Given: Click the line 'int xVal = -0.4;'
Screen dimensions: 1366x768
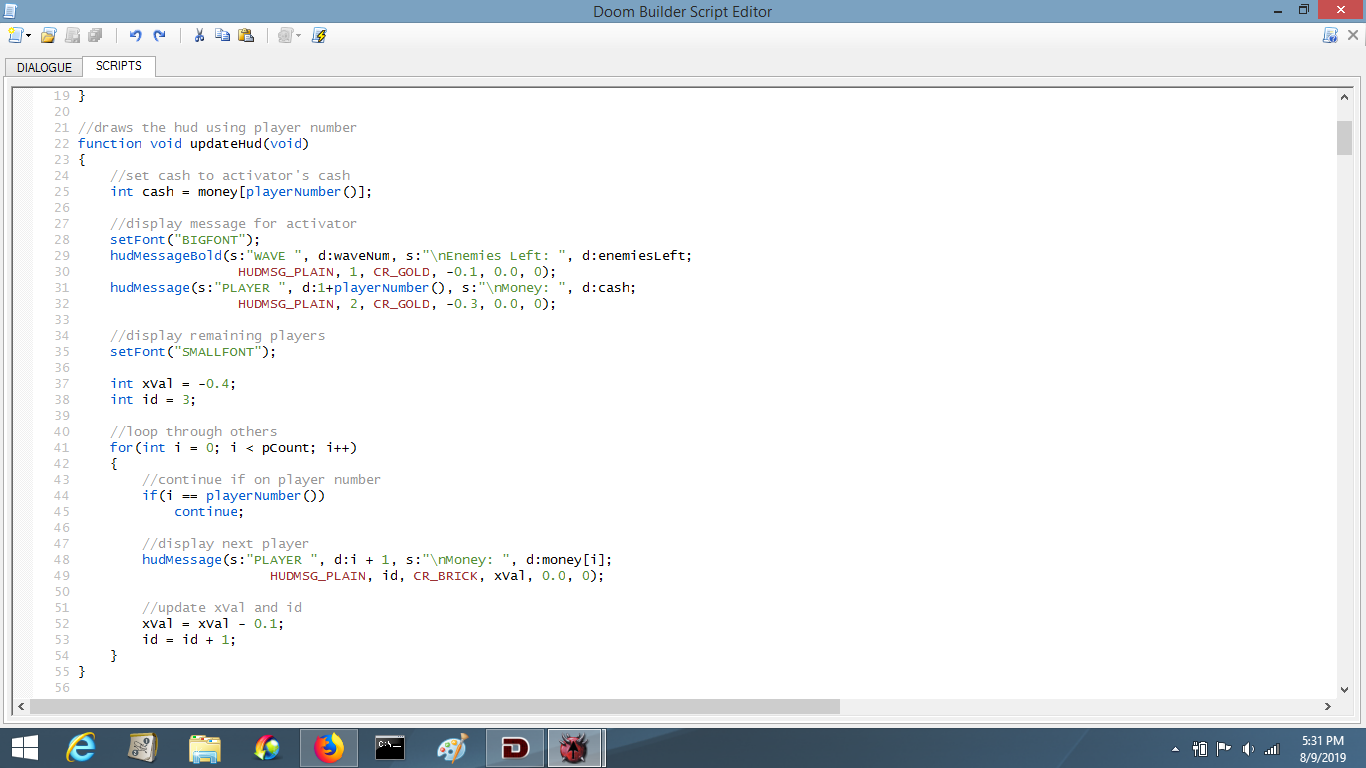Looking at the screenshot, I should coord(173,383).
